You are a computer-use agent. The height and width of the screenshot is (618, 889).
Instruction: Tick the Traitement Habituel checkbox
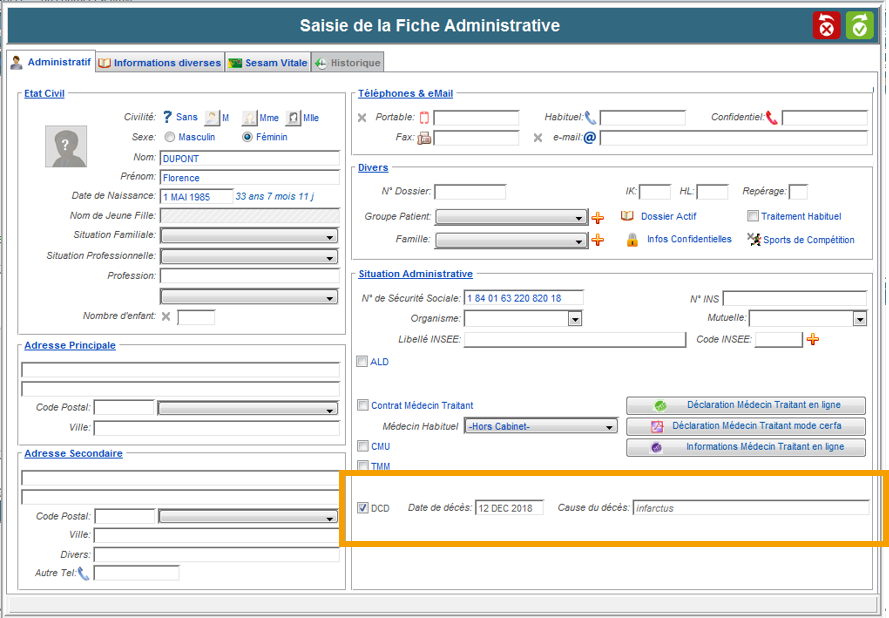(753, 216)
